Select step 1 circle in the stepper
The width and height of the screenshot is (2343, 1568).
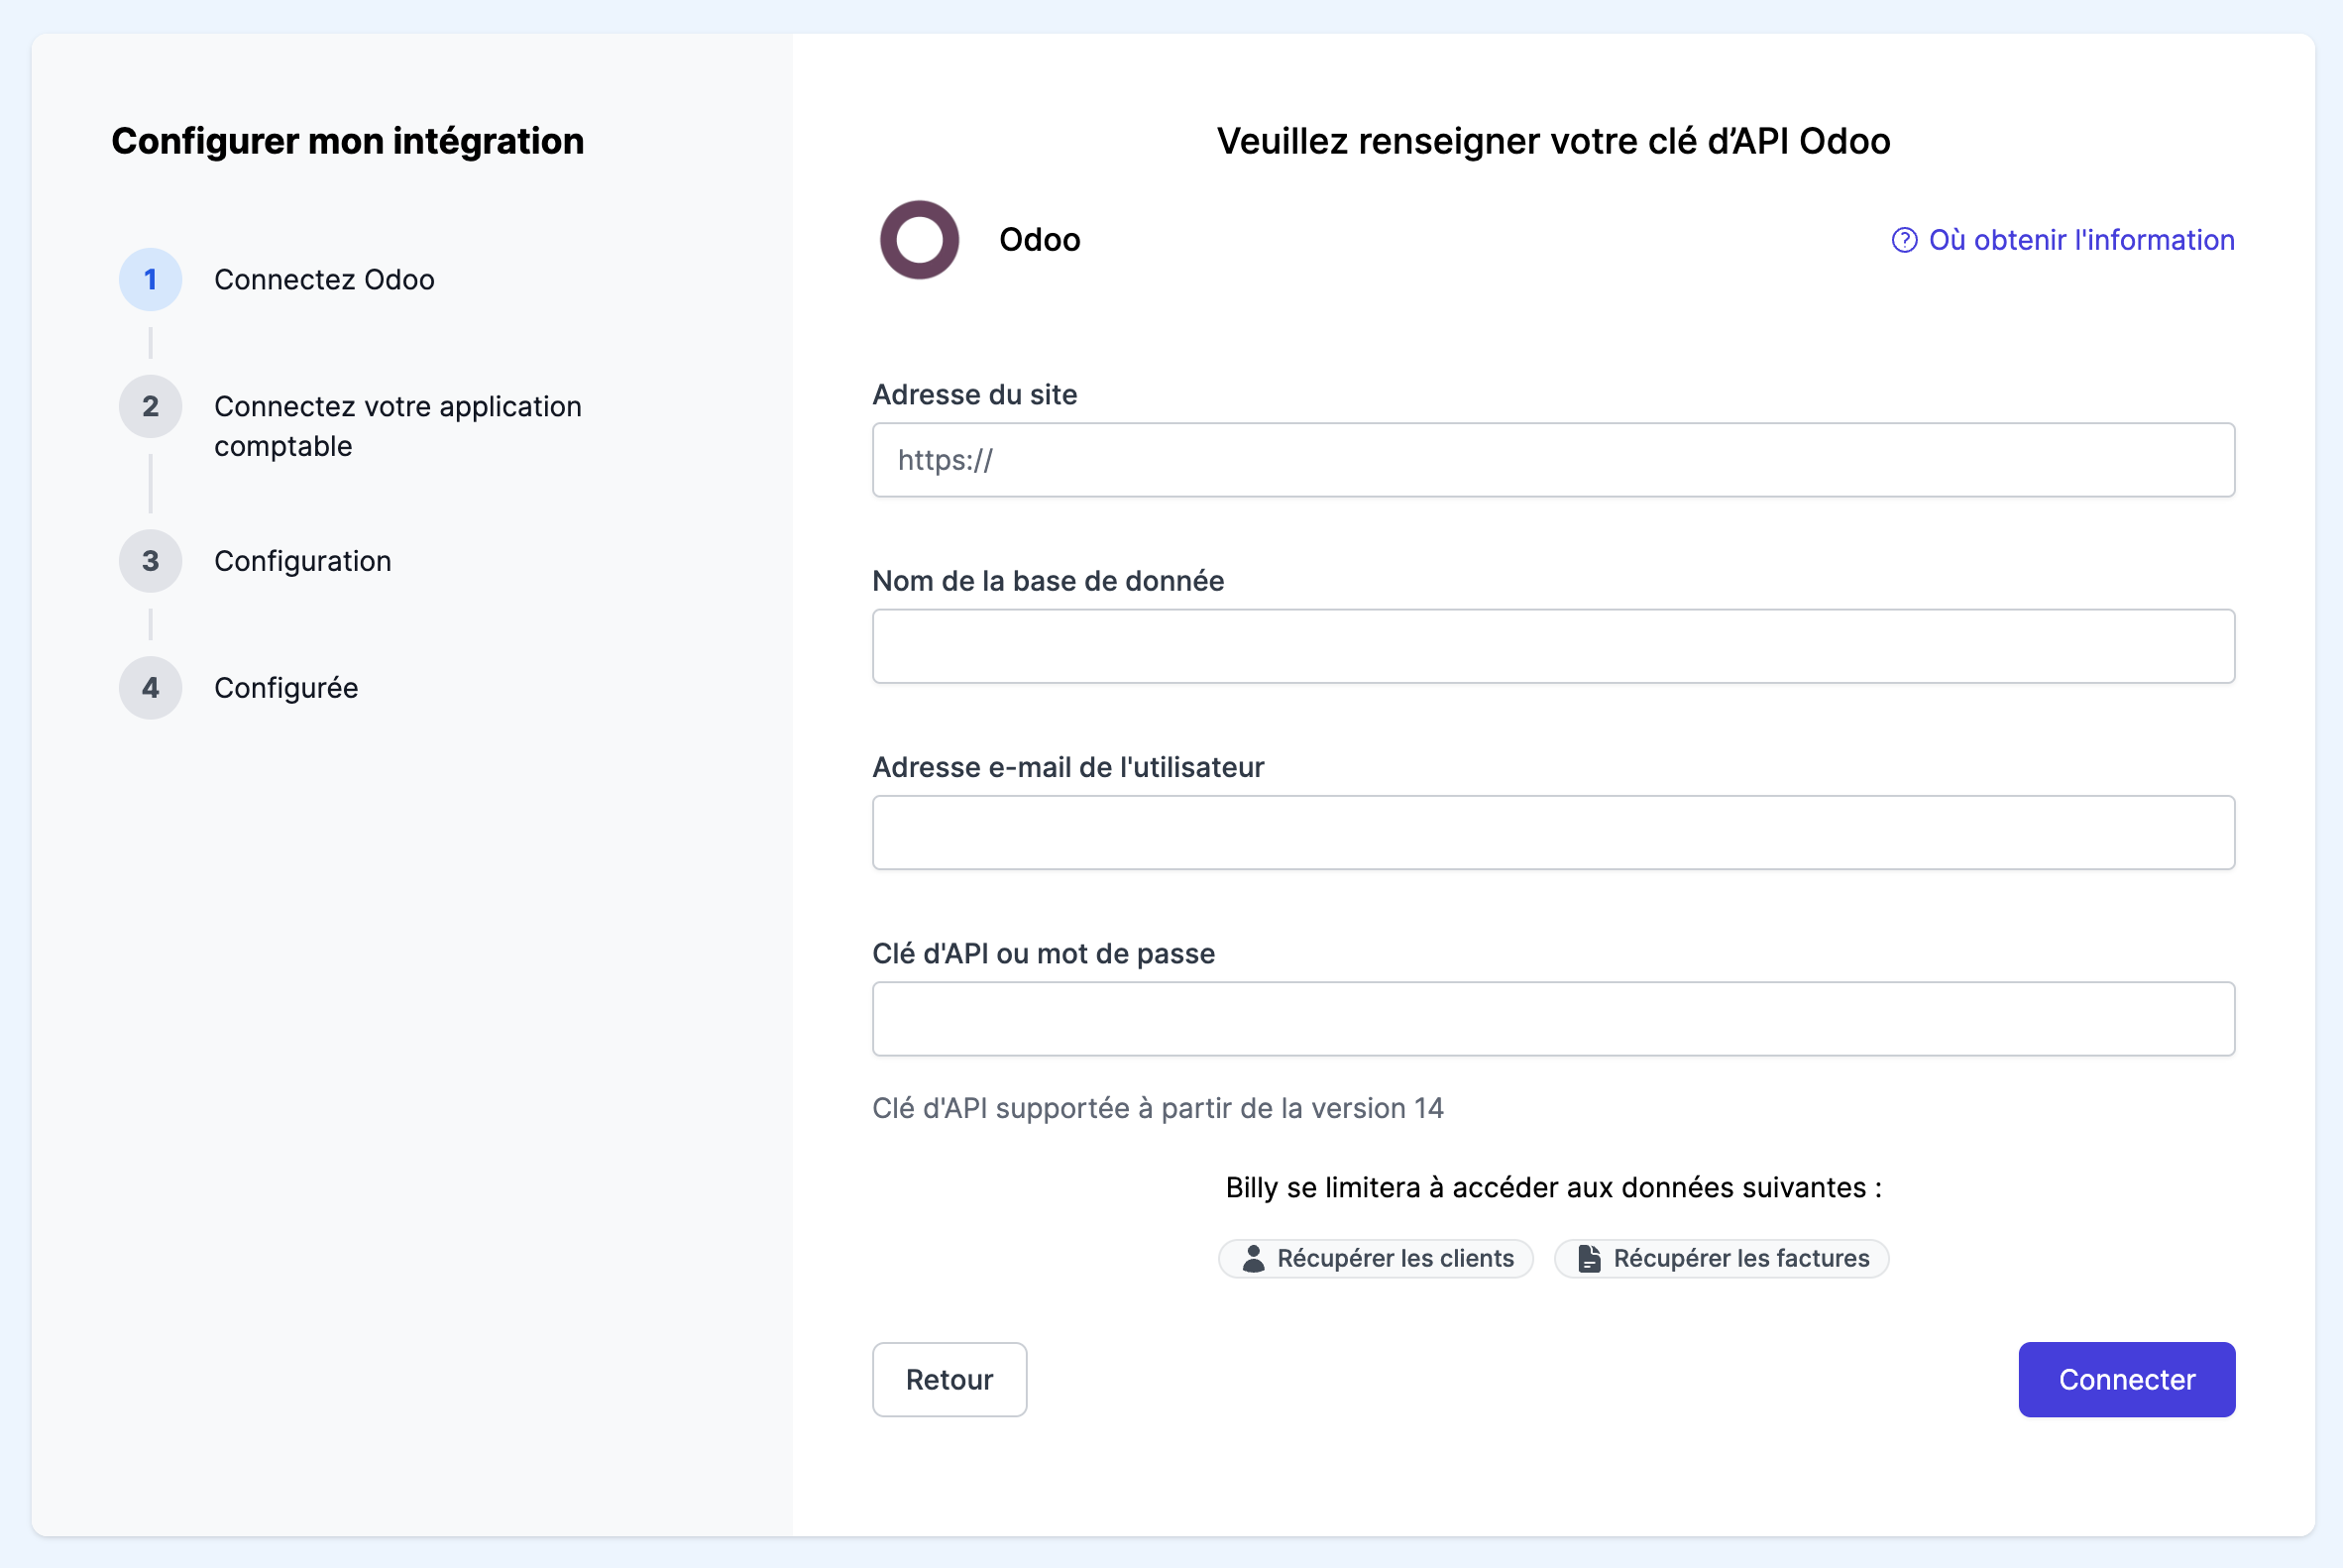150,279
